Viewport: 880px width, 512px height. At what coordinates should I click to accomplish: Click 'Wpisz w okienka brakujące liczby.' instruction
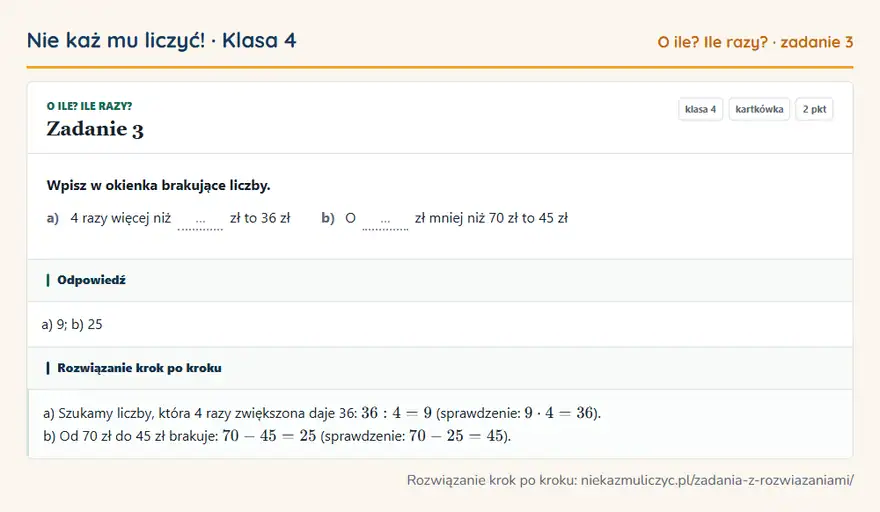[x=158, y=185]
